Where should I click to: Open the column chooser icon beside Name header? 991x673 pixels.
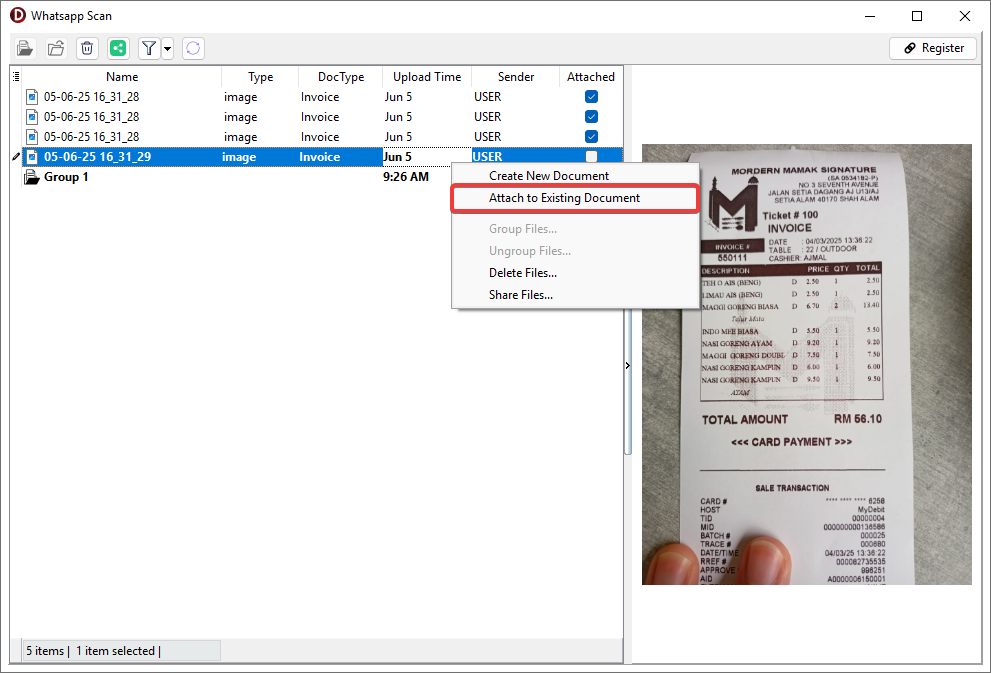coord(16,76)
